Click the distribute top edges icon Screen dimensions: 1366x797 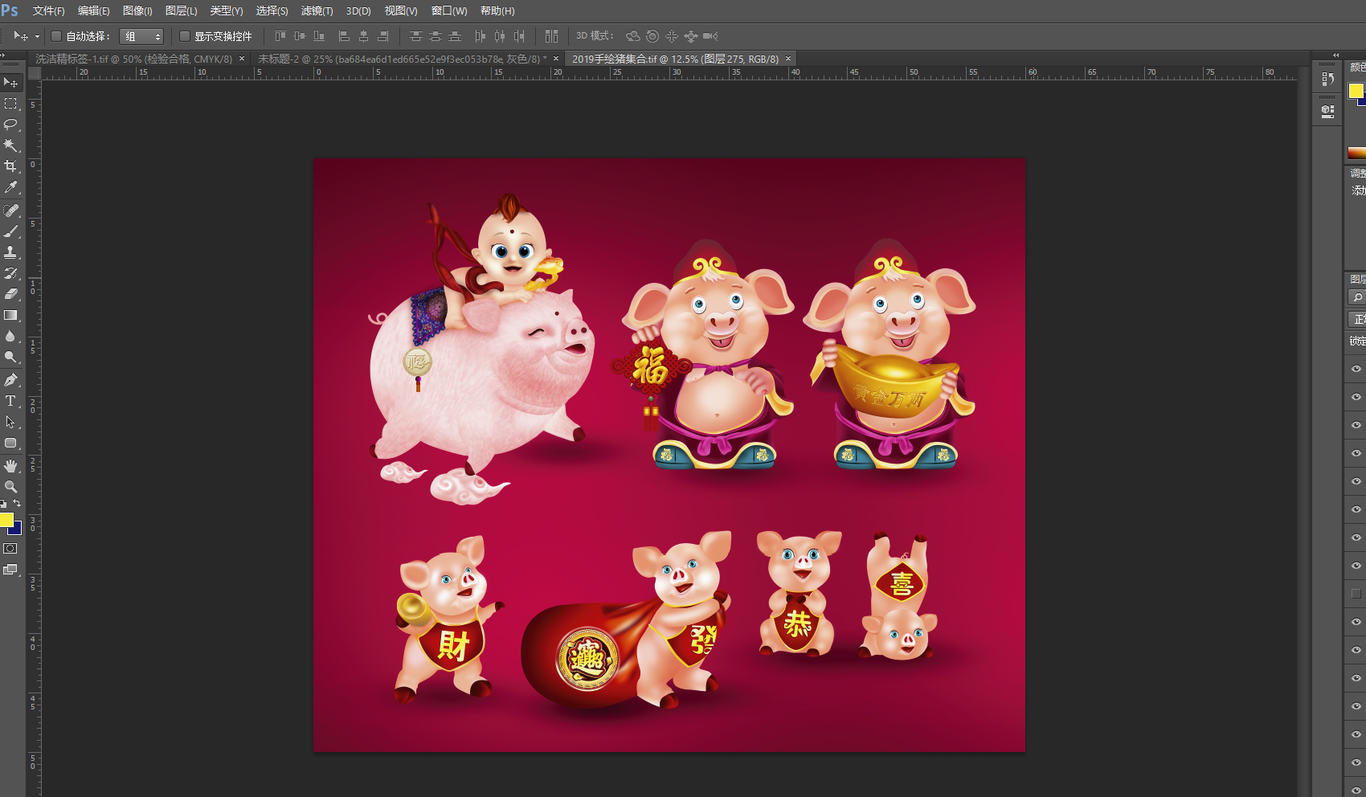tap(416, 36)
